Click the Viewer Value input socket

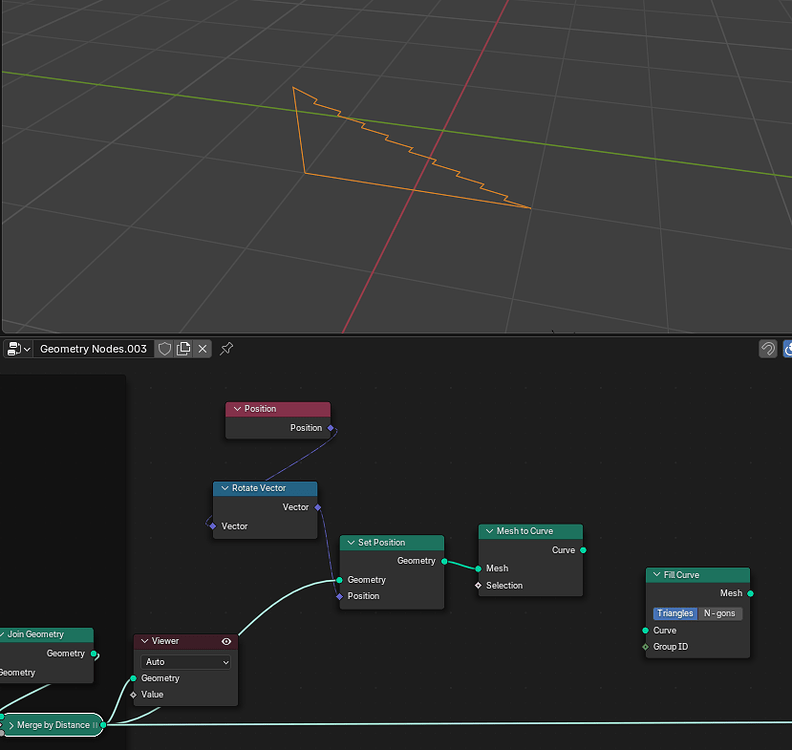tap(133, 695)
